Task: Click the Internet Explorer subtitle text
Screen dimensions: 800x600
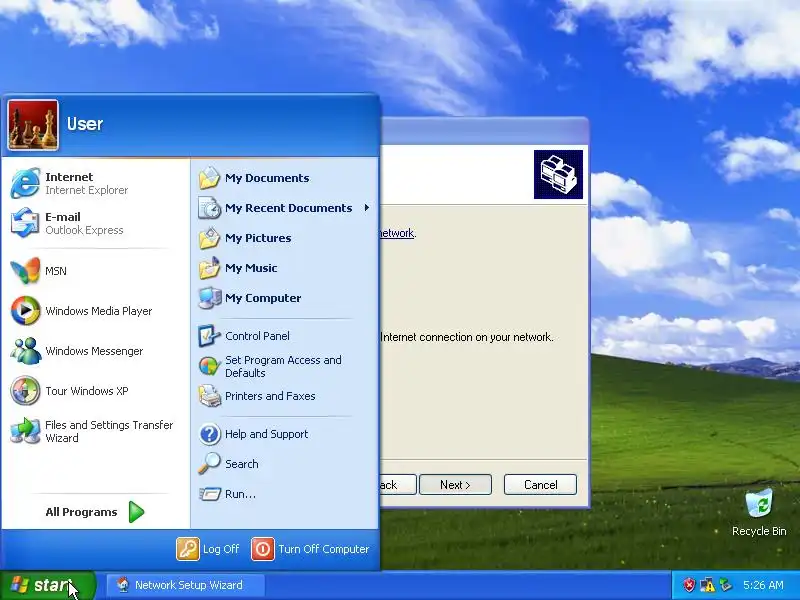Action: [x=87, y=190]
